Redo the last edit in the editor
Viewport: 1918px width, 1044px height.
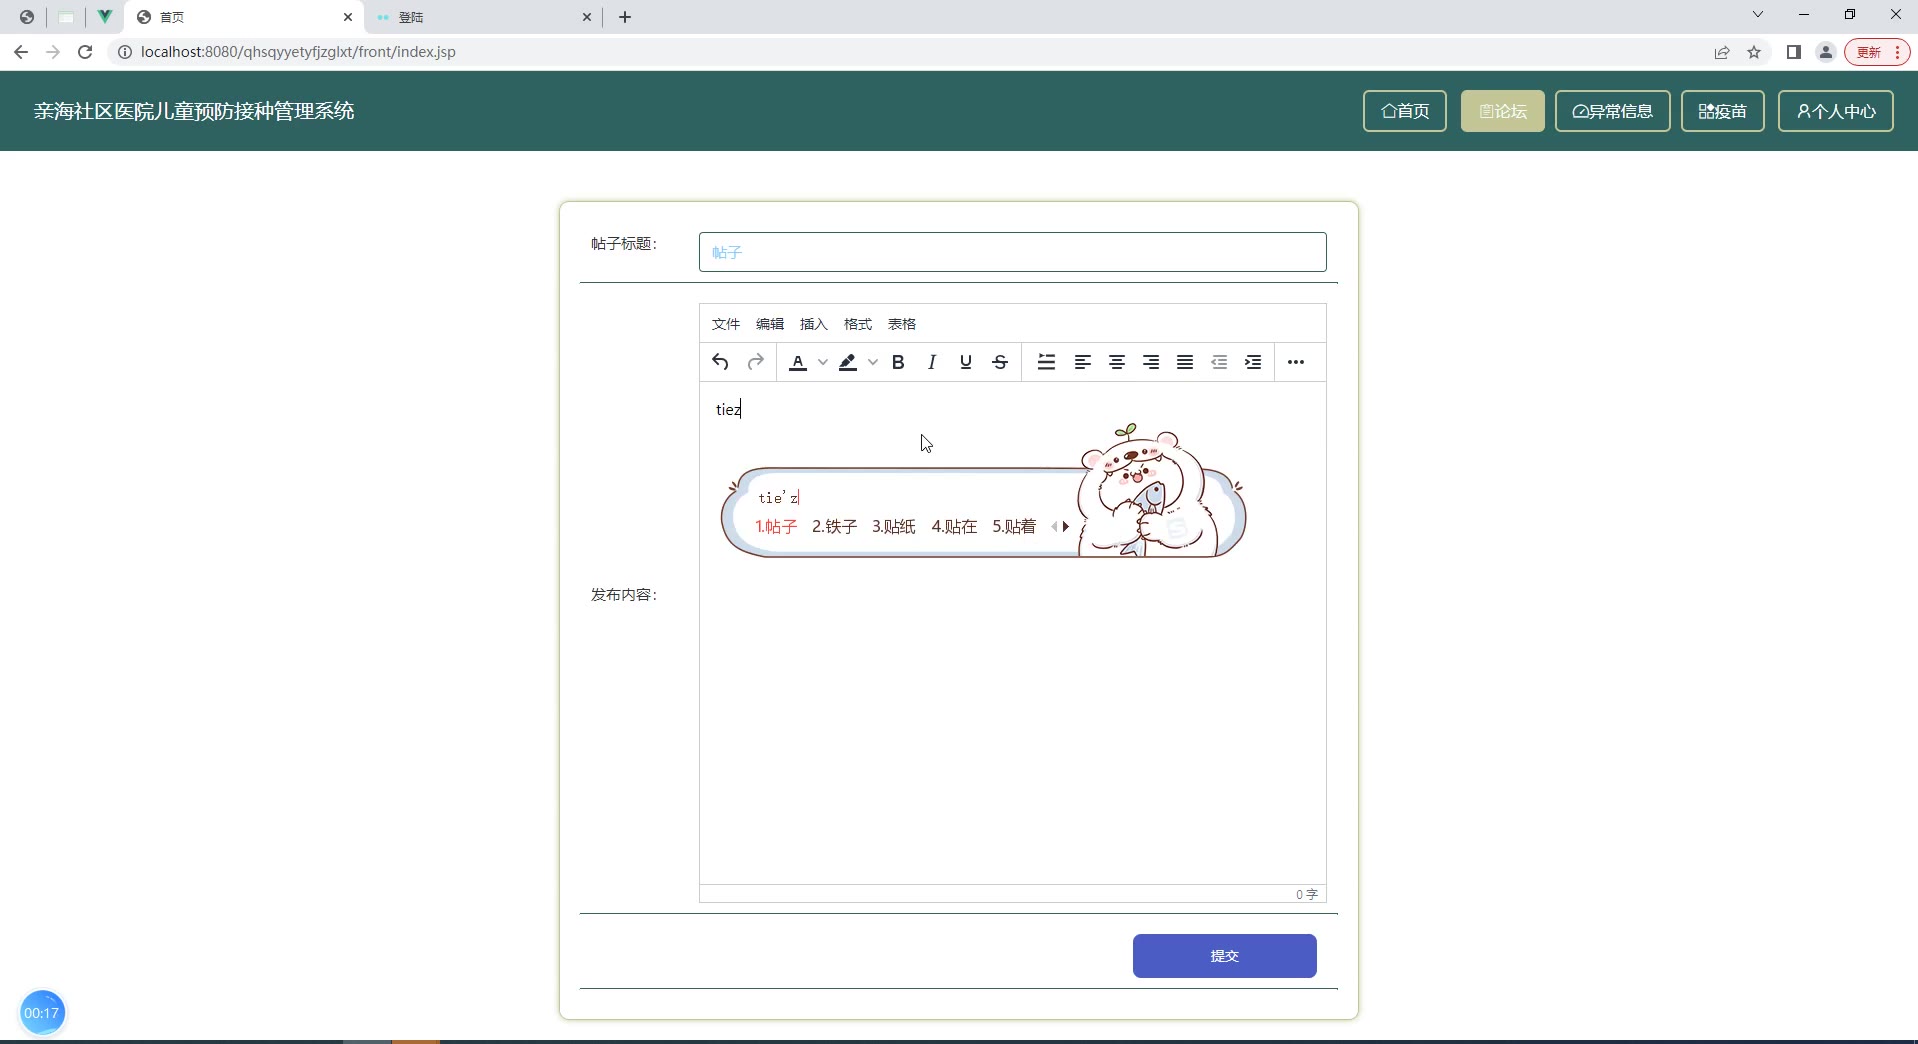[756, 362]
